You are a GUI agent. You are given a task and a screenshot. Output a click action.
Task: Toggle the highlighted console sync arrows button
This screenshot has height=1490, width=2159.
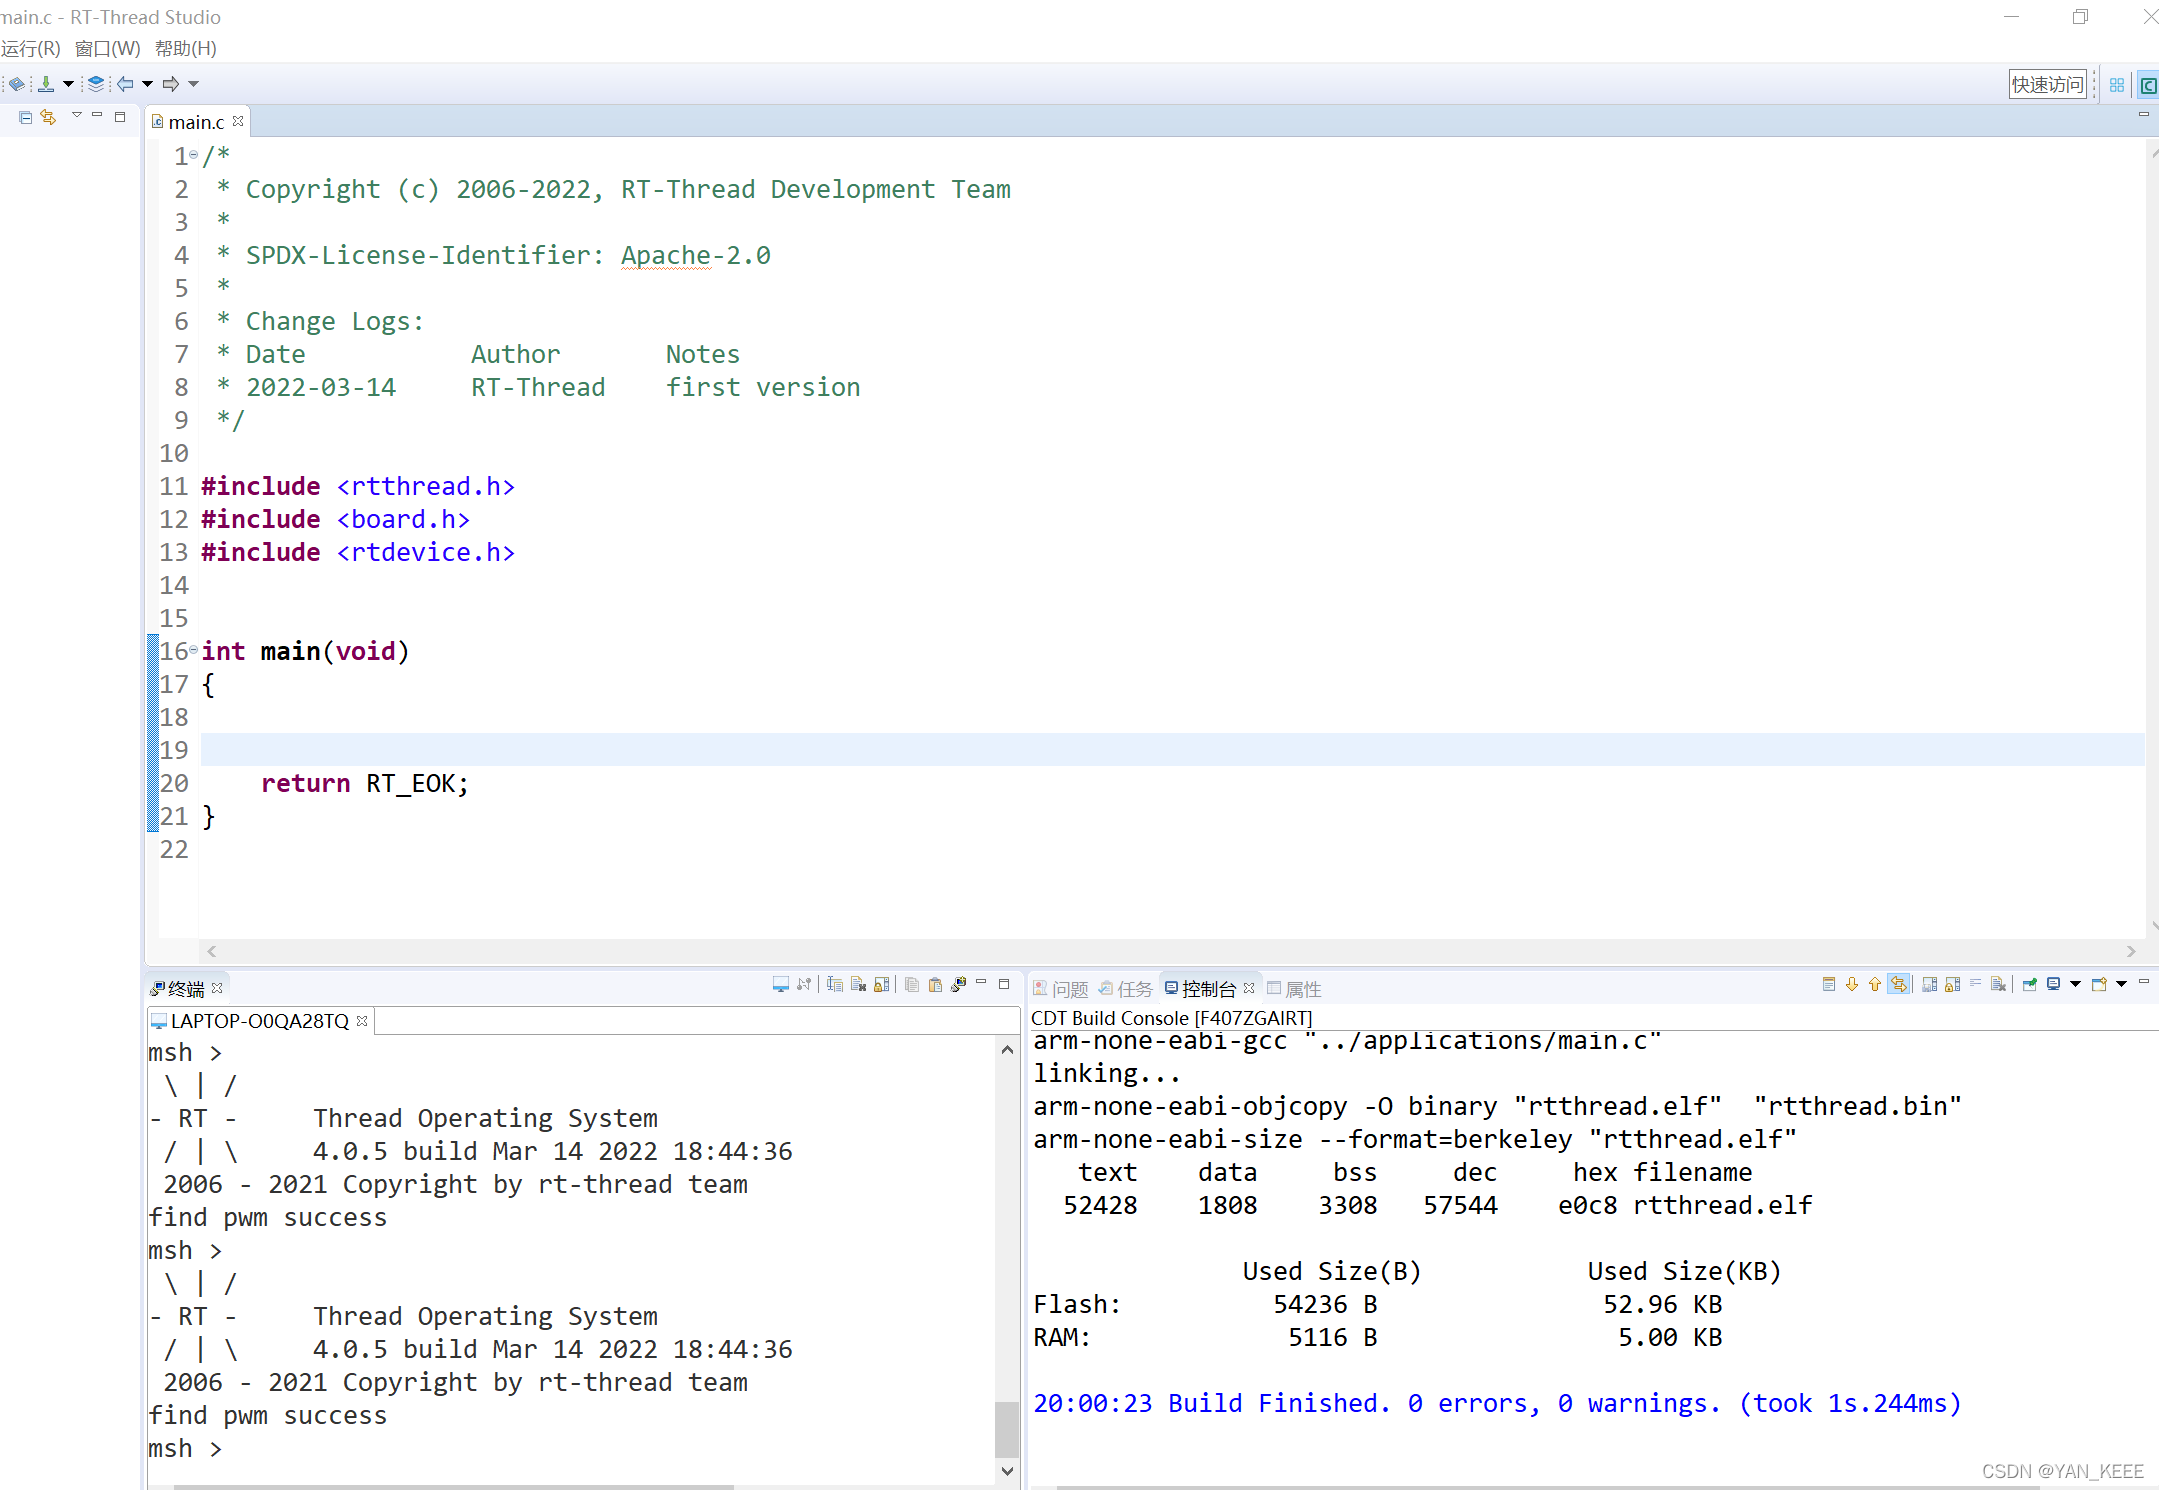[x=1899, y=984]
